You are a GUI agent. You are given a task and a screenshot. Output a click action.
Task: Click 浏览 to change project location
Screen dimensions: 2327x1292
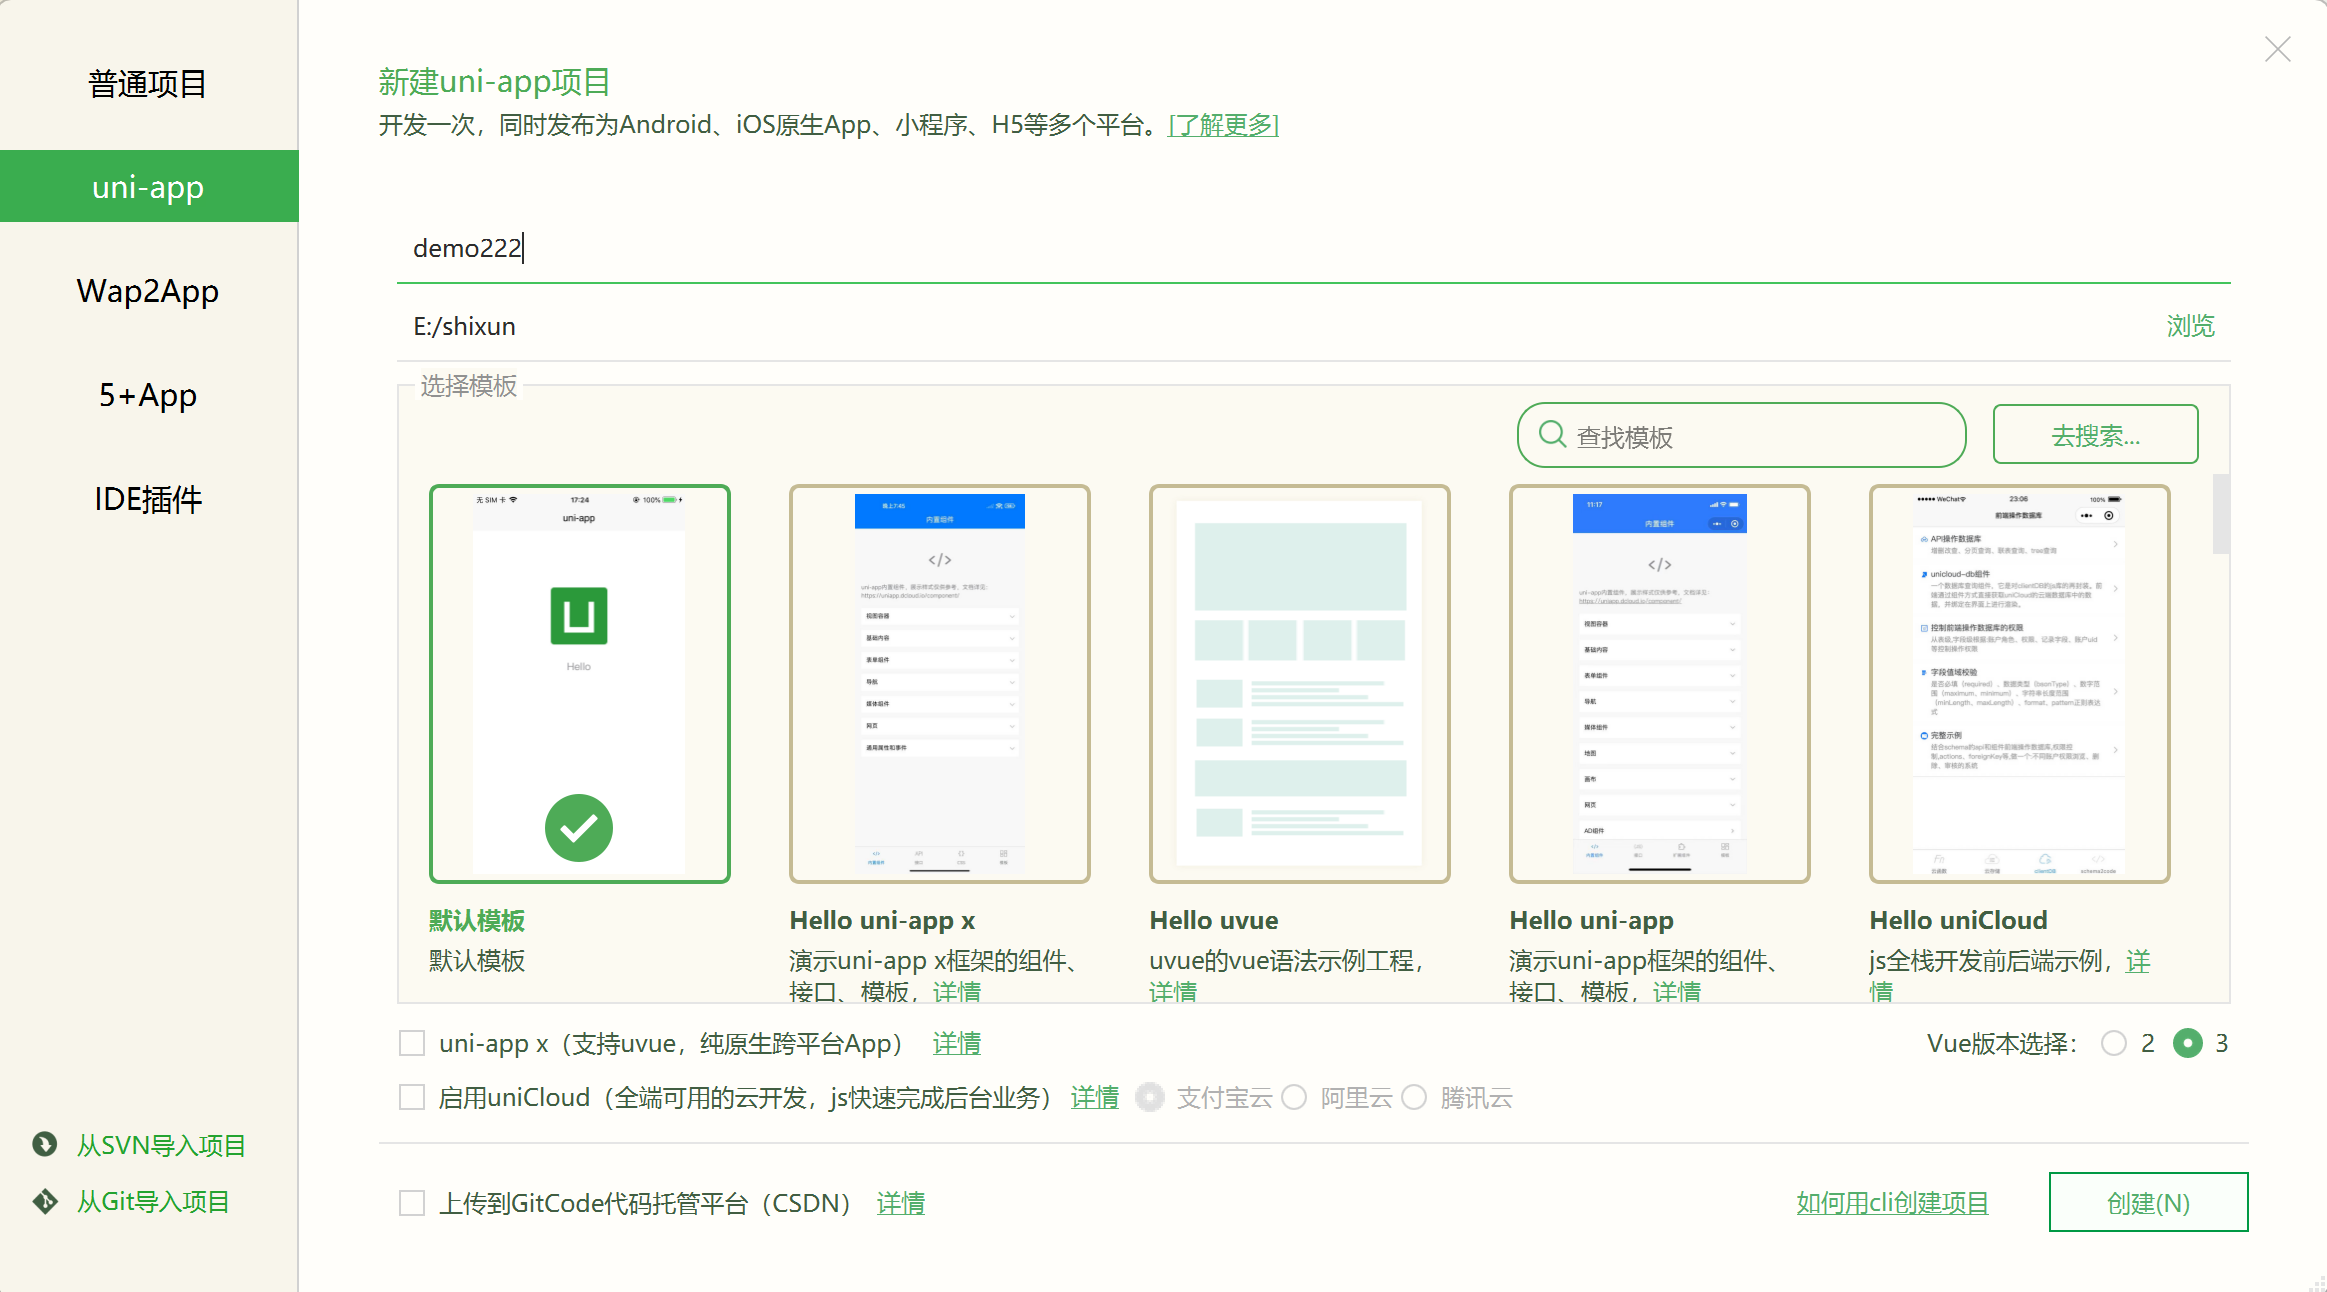click(x=2190, y=325)
